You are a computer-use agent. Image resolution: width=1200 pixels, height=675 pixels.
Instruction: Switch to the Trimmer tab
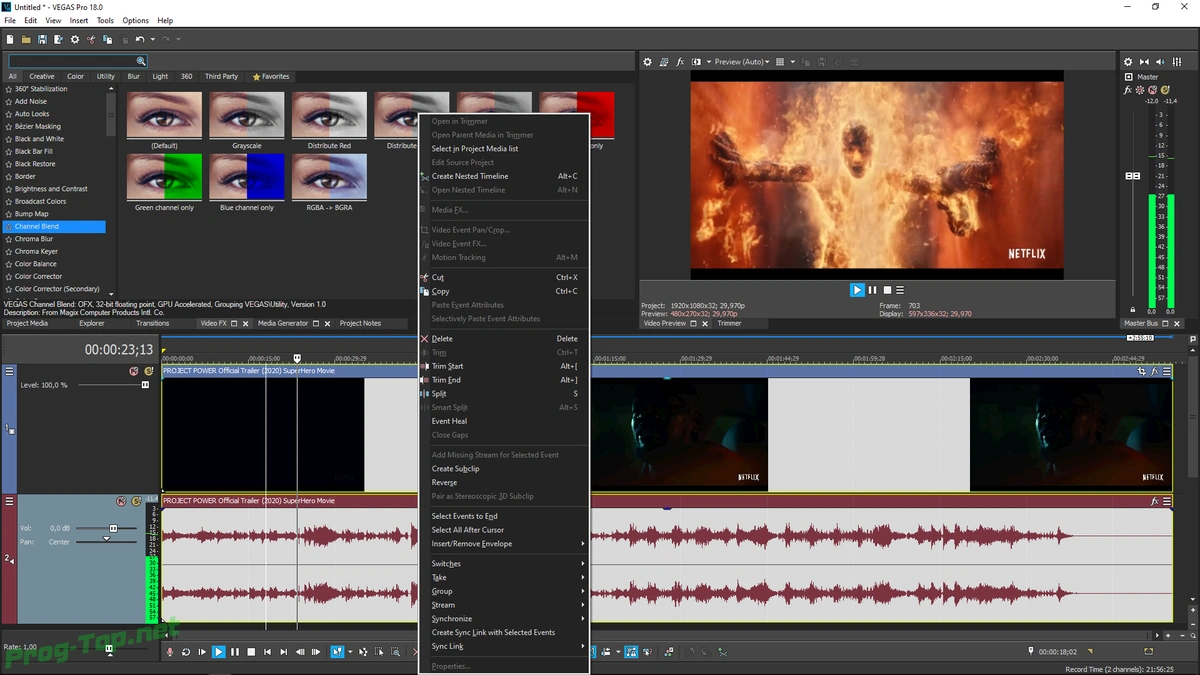pos(730,323)
